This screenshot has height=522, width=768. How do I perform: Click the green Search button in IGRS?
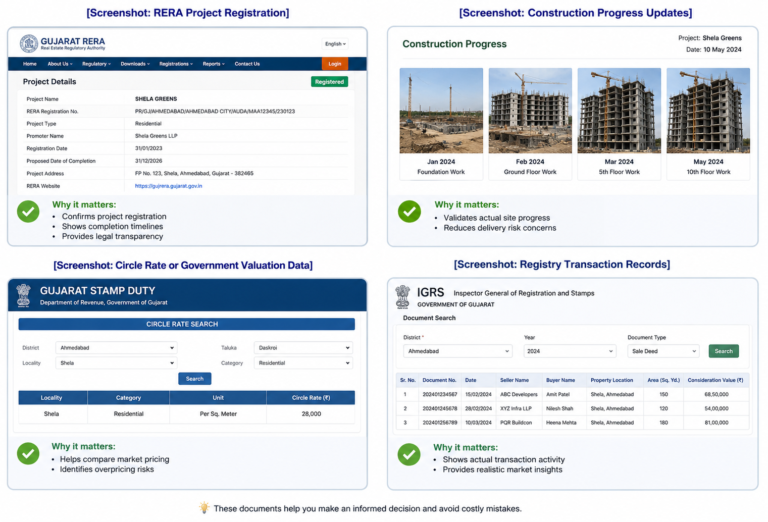723,351
